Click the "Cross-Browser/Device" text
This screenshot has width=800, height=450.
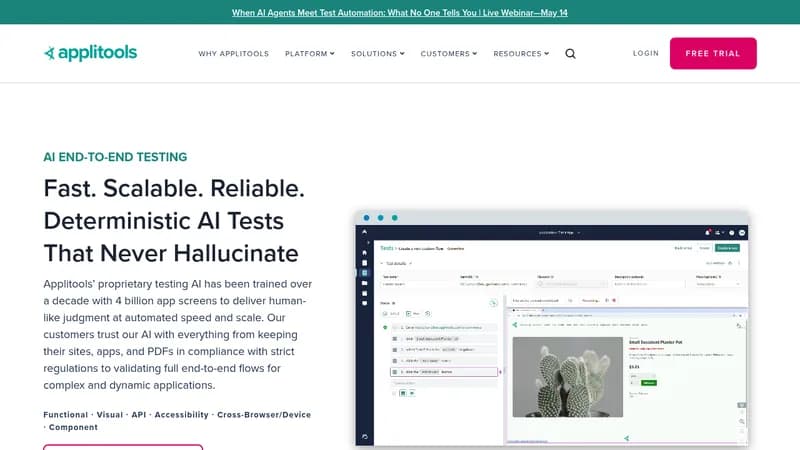(264, 415)
